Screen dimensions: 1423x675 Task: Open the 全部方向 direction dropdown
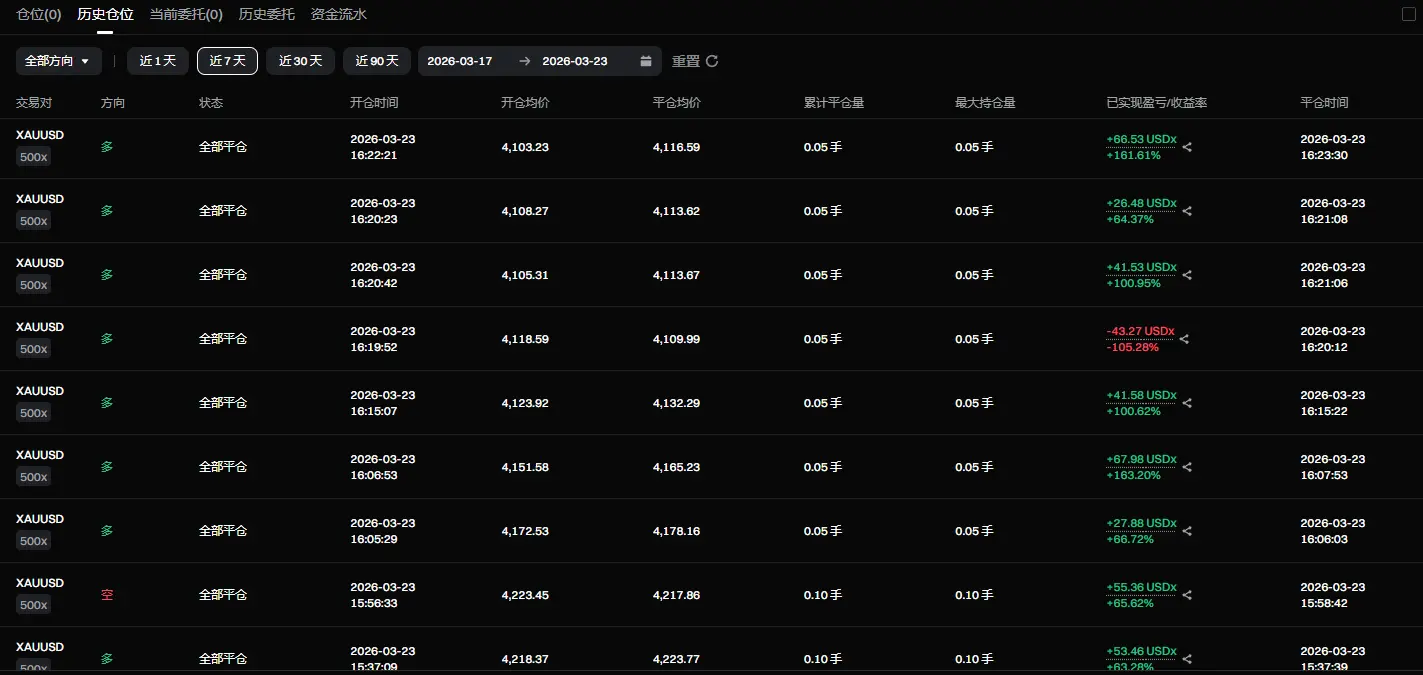(58, 61)
